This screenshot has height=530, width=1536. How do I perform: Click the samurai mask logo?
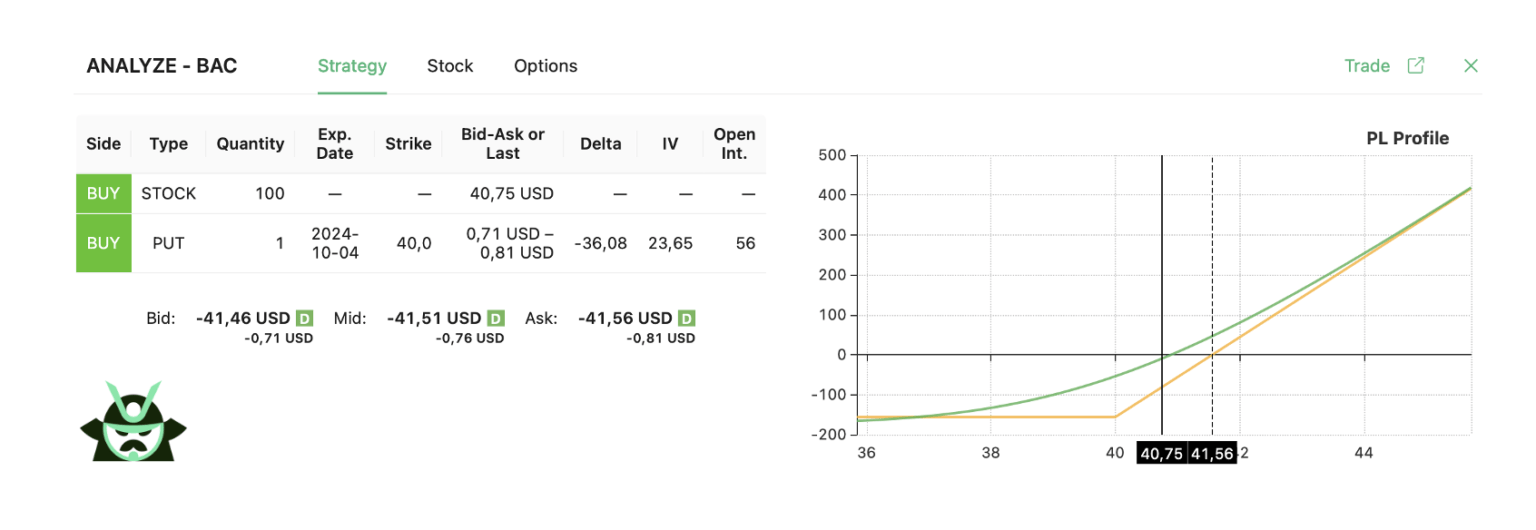[133, 421]
